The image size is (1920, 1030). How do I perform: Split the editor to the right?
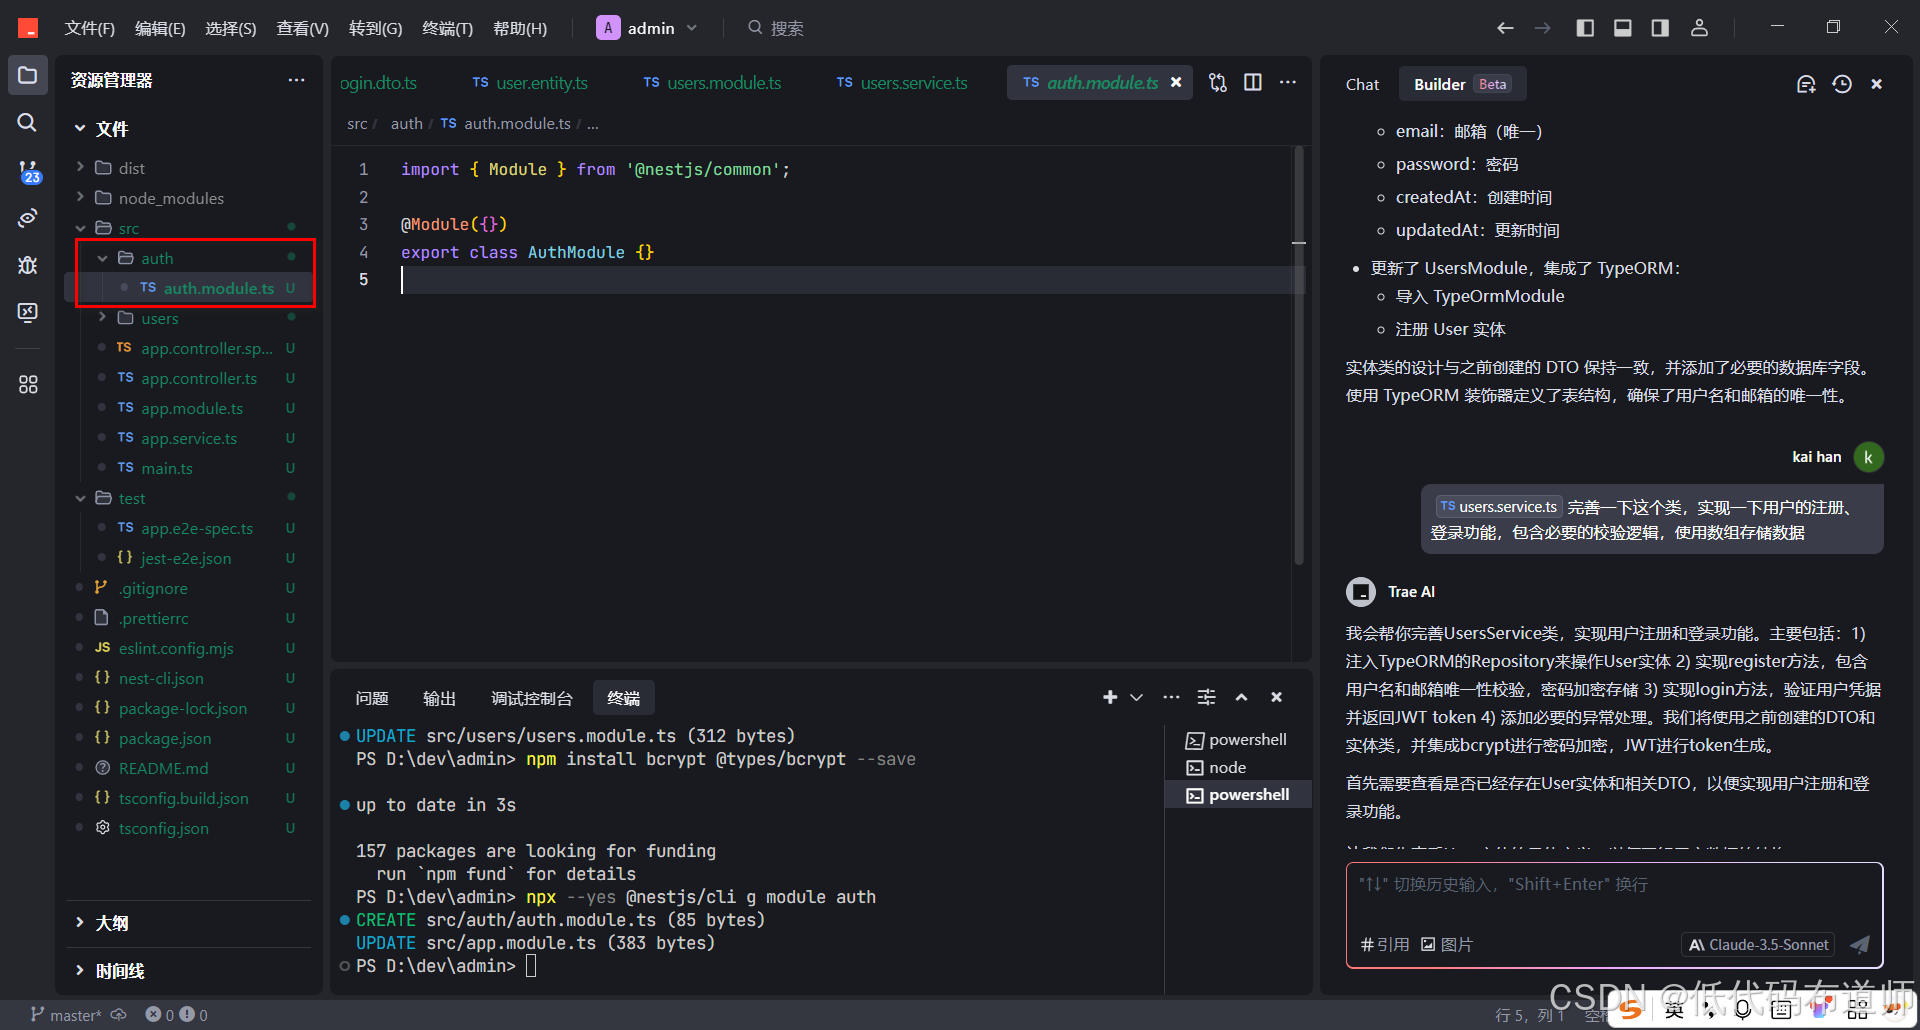tap(1252, 82)
